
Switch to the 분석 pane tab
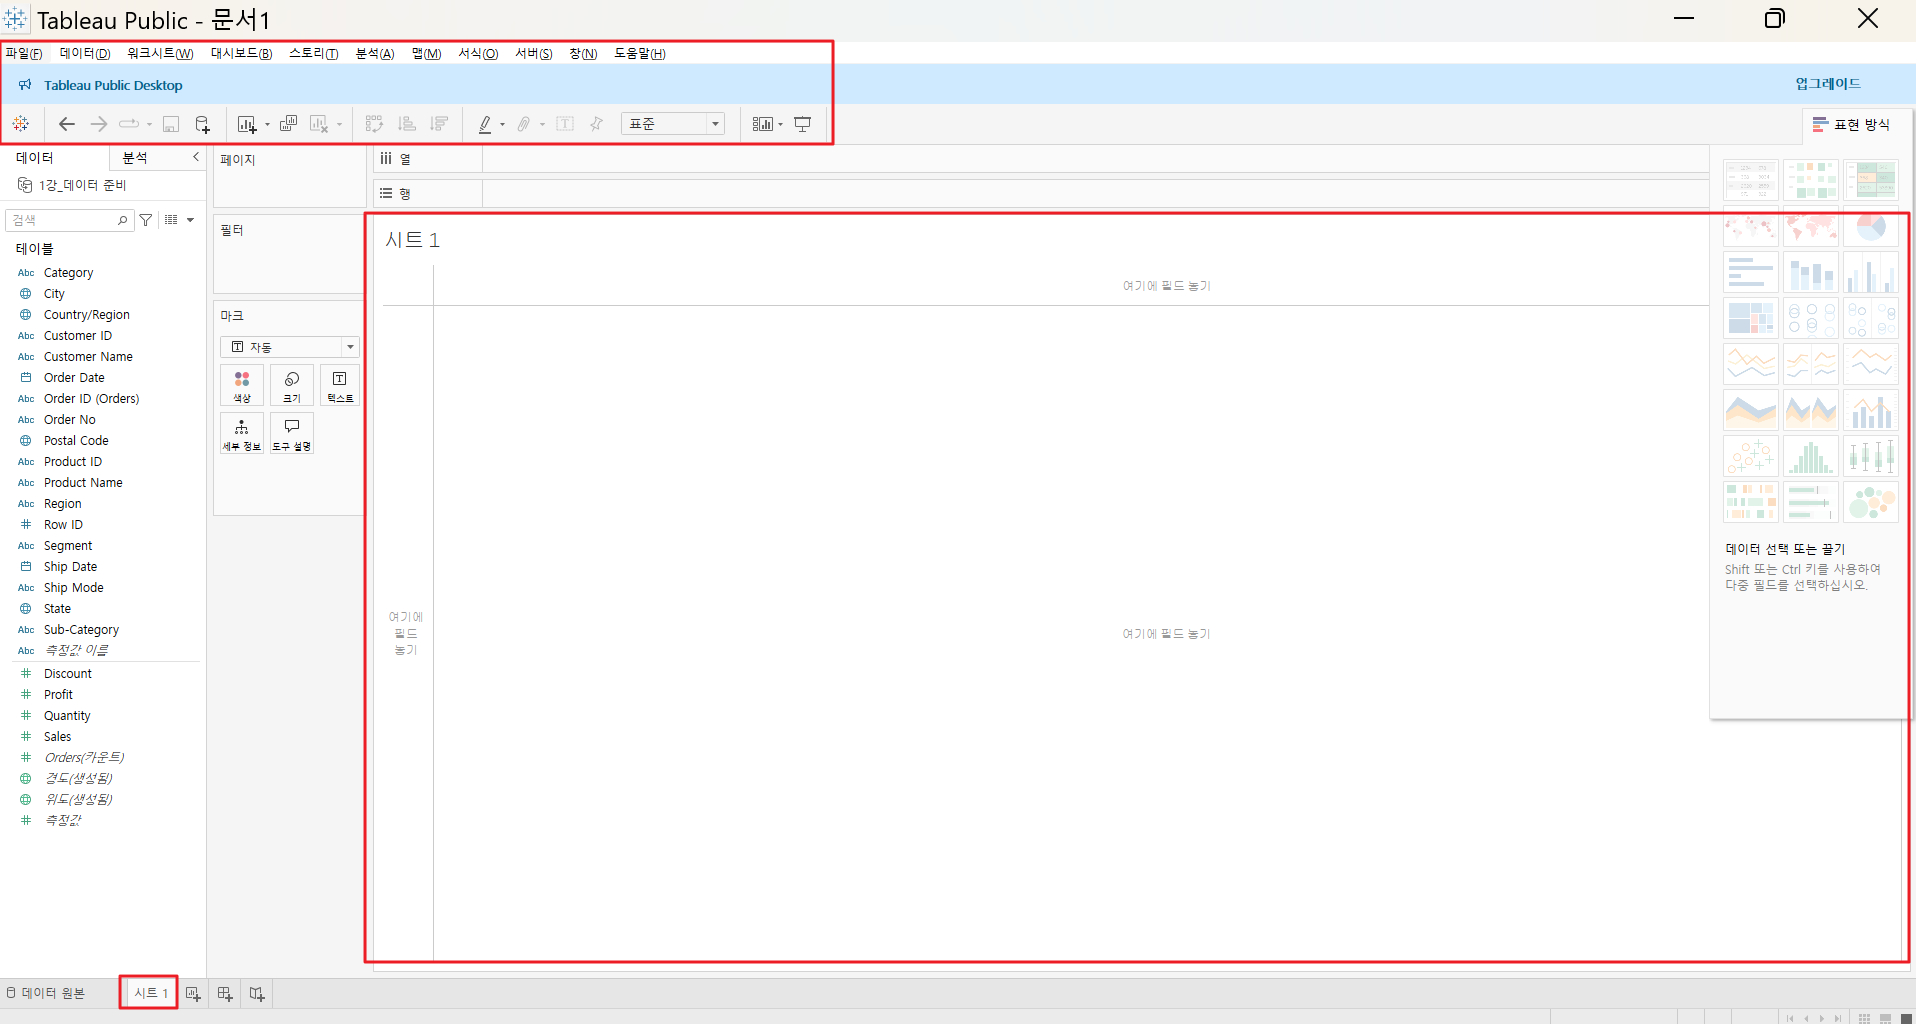coord(135,158)
